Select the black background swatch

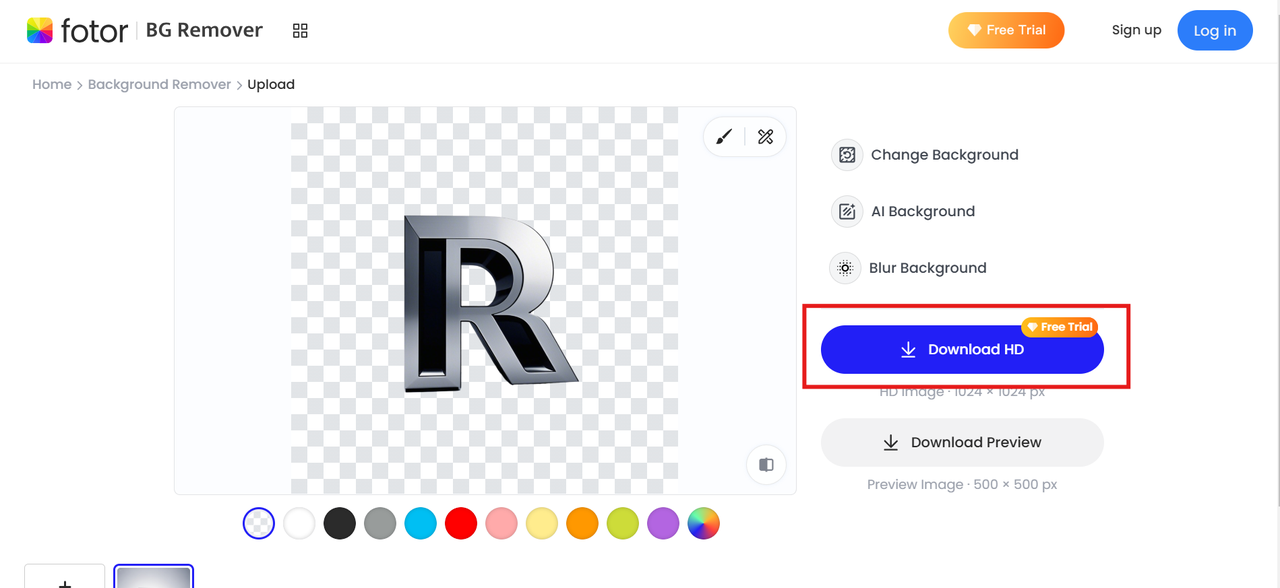tap(340, 523)
